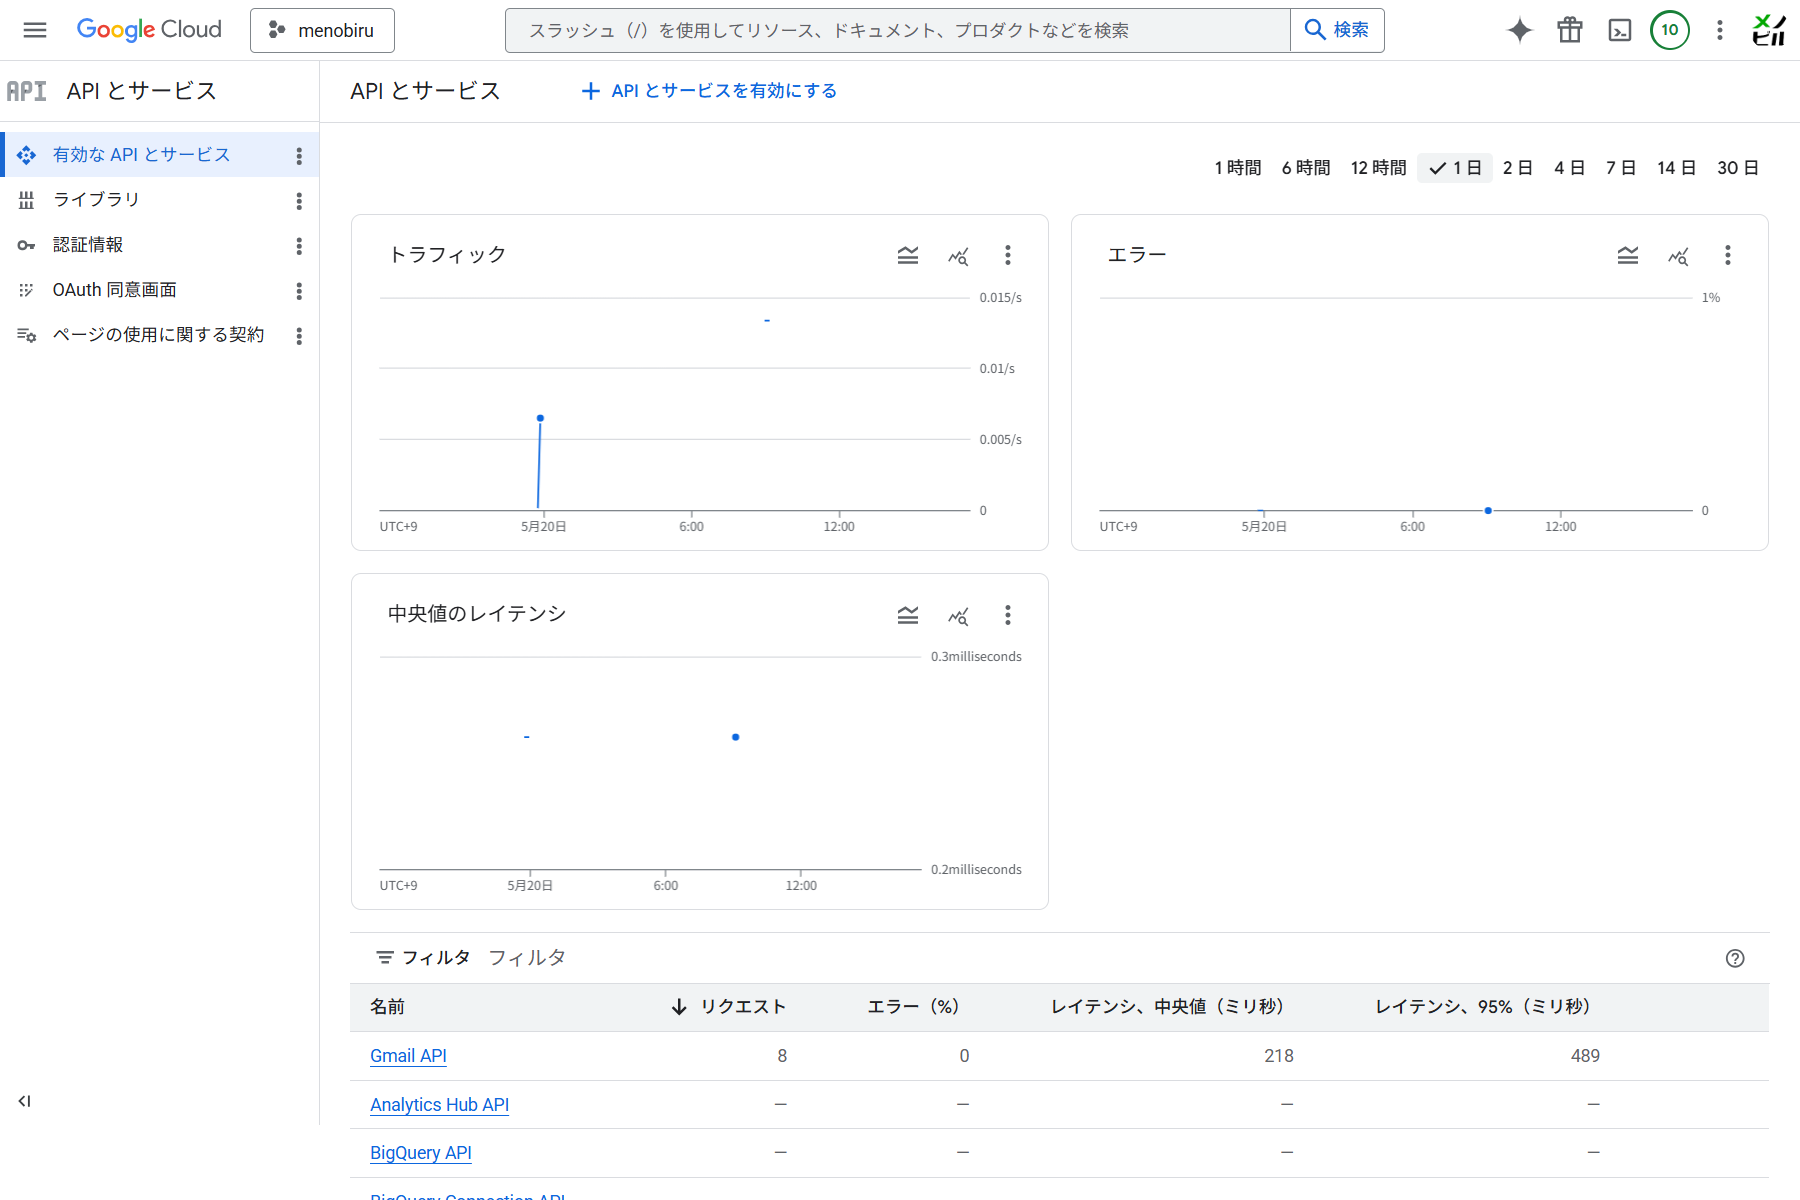Select the 12 時間 time range

point(1378,168)
